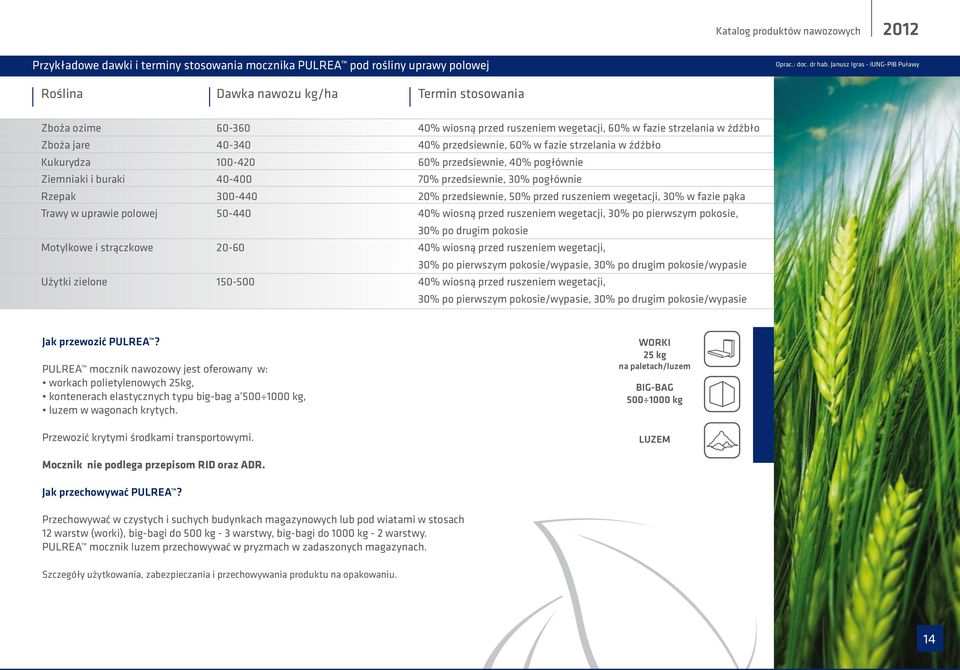Click dose value '20-60'
The height and width of the screenshot is (670, 960).
coord(230,248)
